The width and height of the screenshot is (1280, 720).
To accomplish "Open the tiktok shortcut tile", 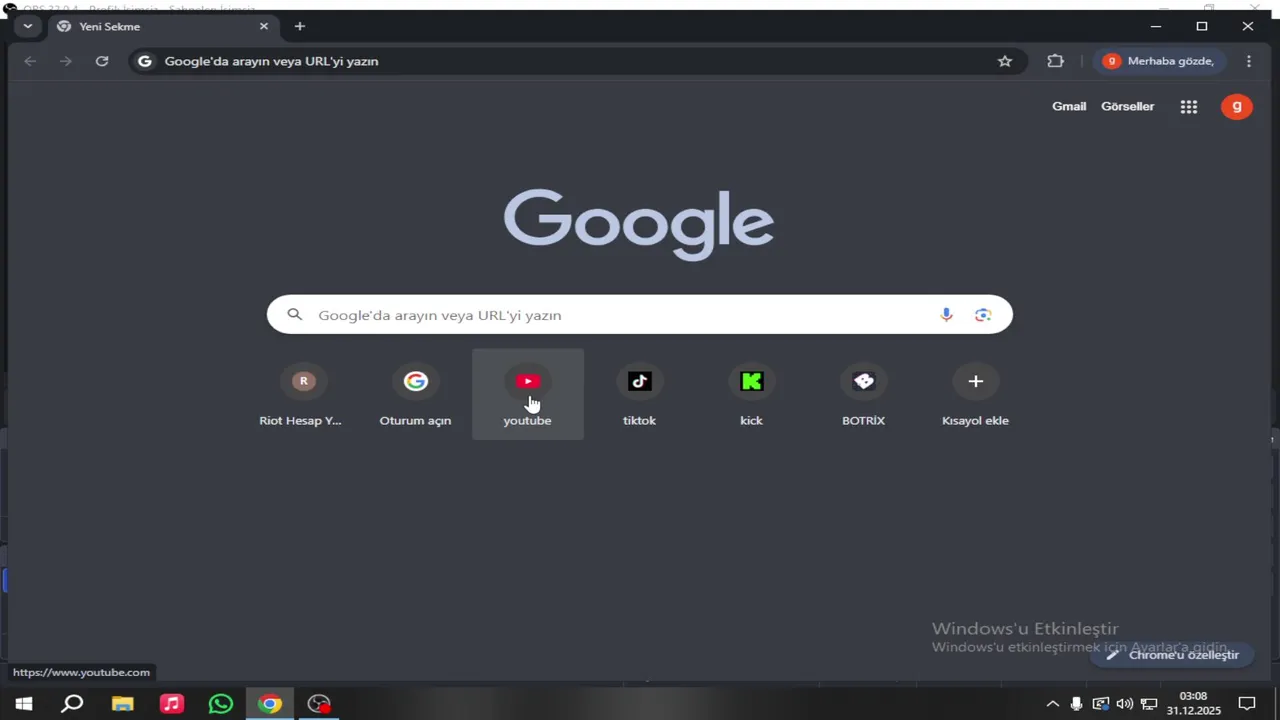I will tap(639, 394).
